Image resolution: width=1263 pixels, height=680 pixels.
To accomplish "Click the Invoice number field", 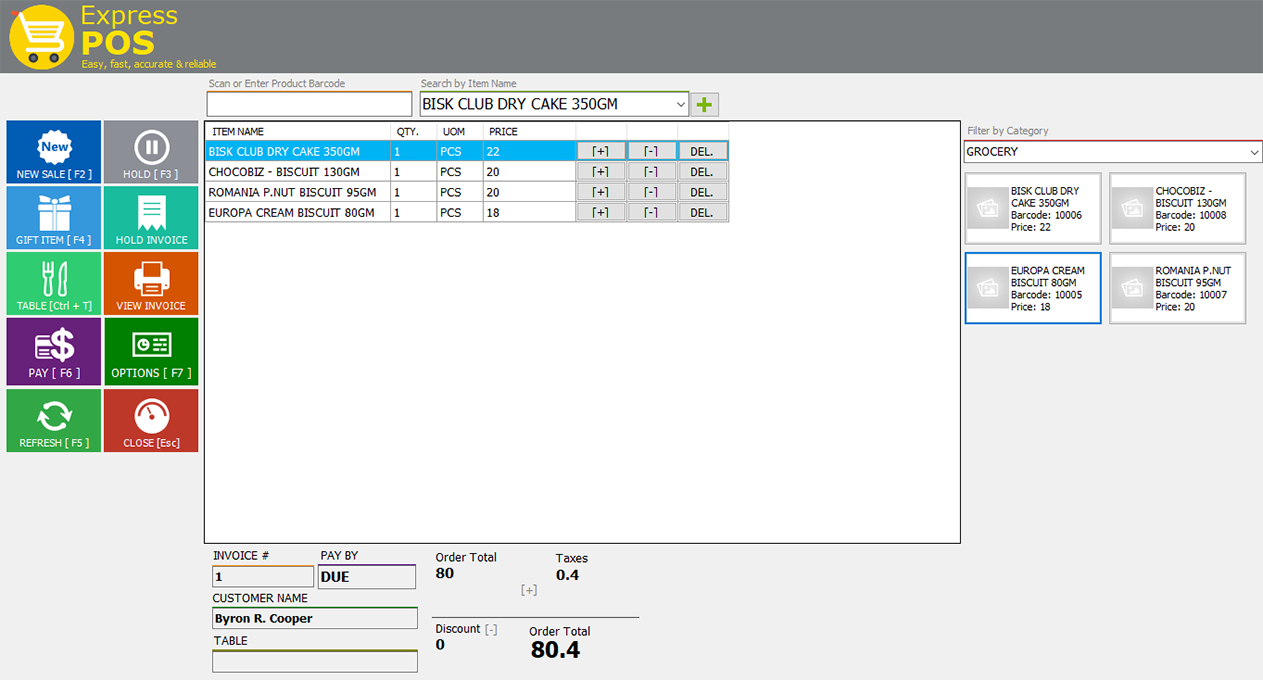I will click(263, 576).
